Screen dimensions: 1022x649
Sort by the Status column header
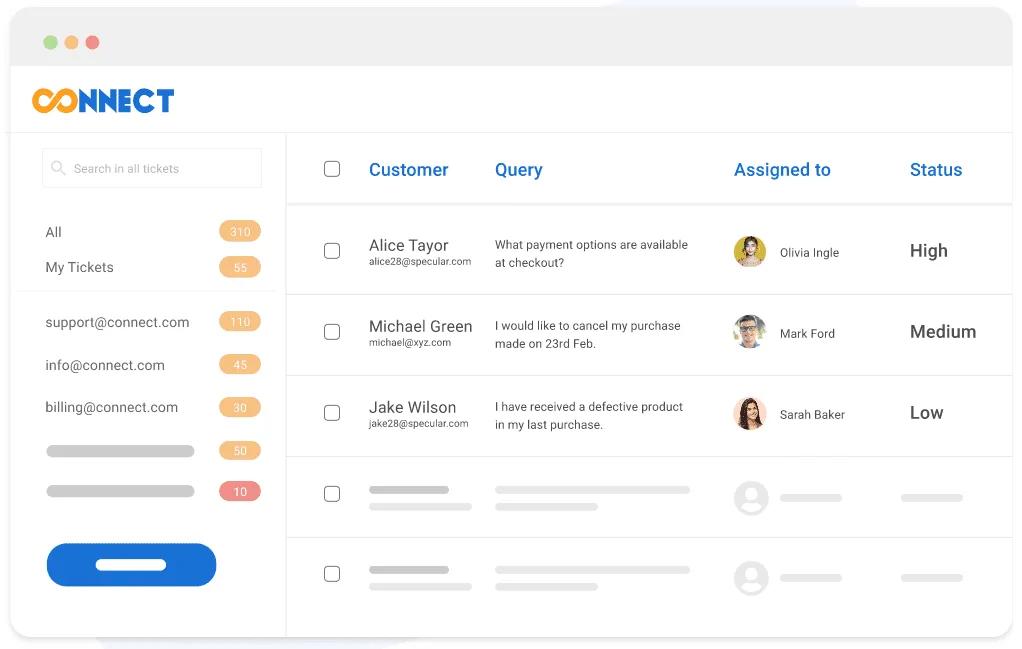point(936,170)
